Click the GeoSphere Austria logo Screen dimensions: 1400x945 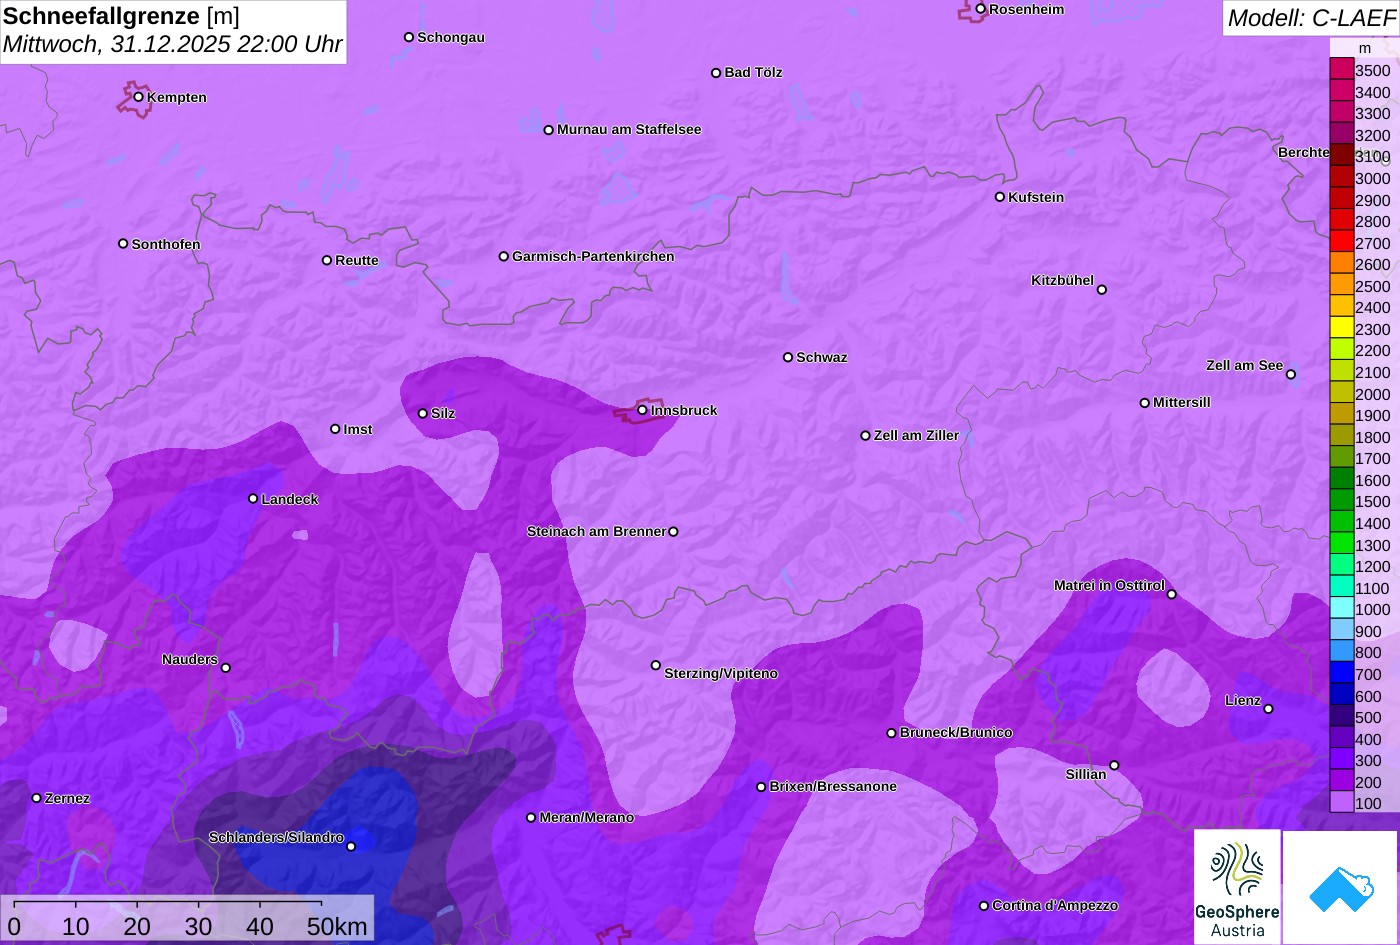click(1237, 887)
